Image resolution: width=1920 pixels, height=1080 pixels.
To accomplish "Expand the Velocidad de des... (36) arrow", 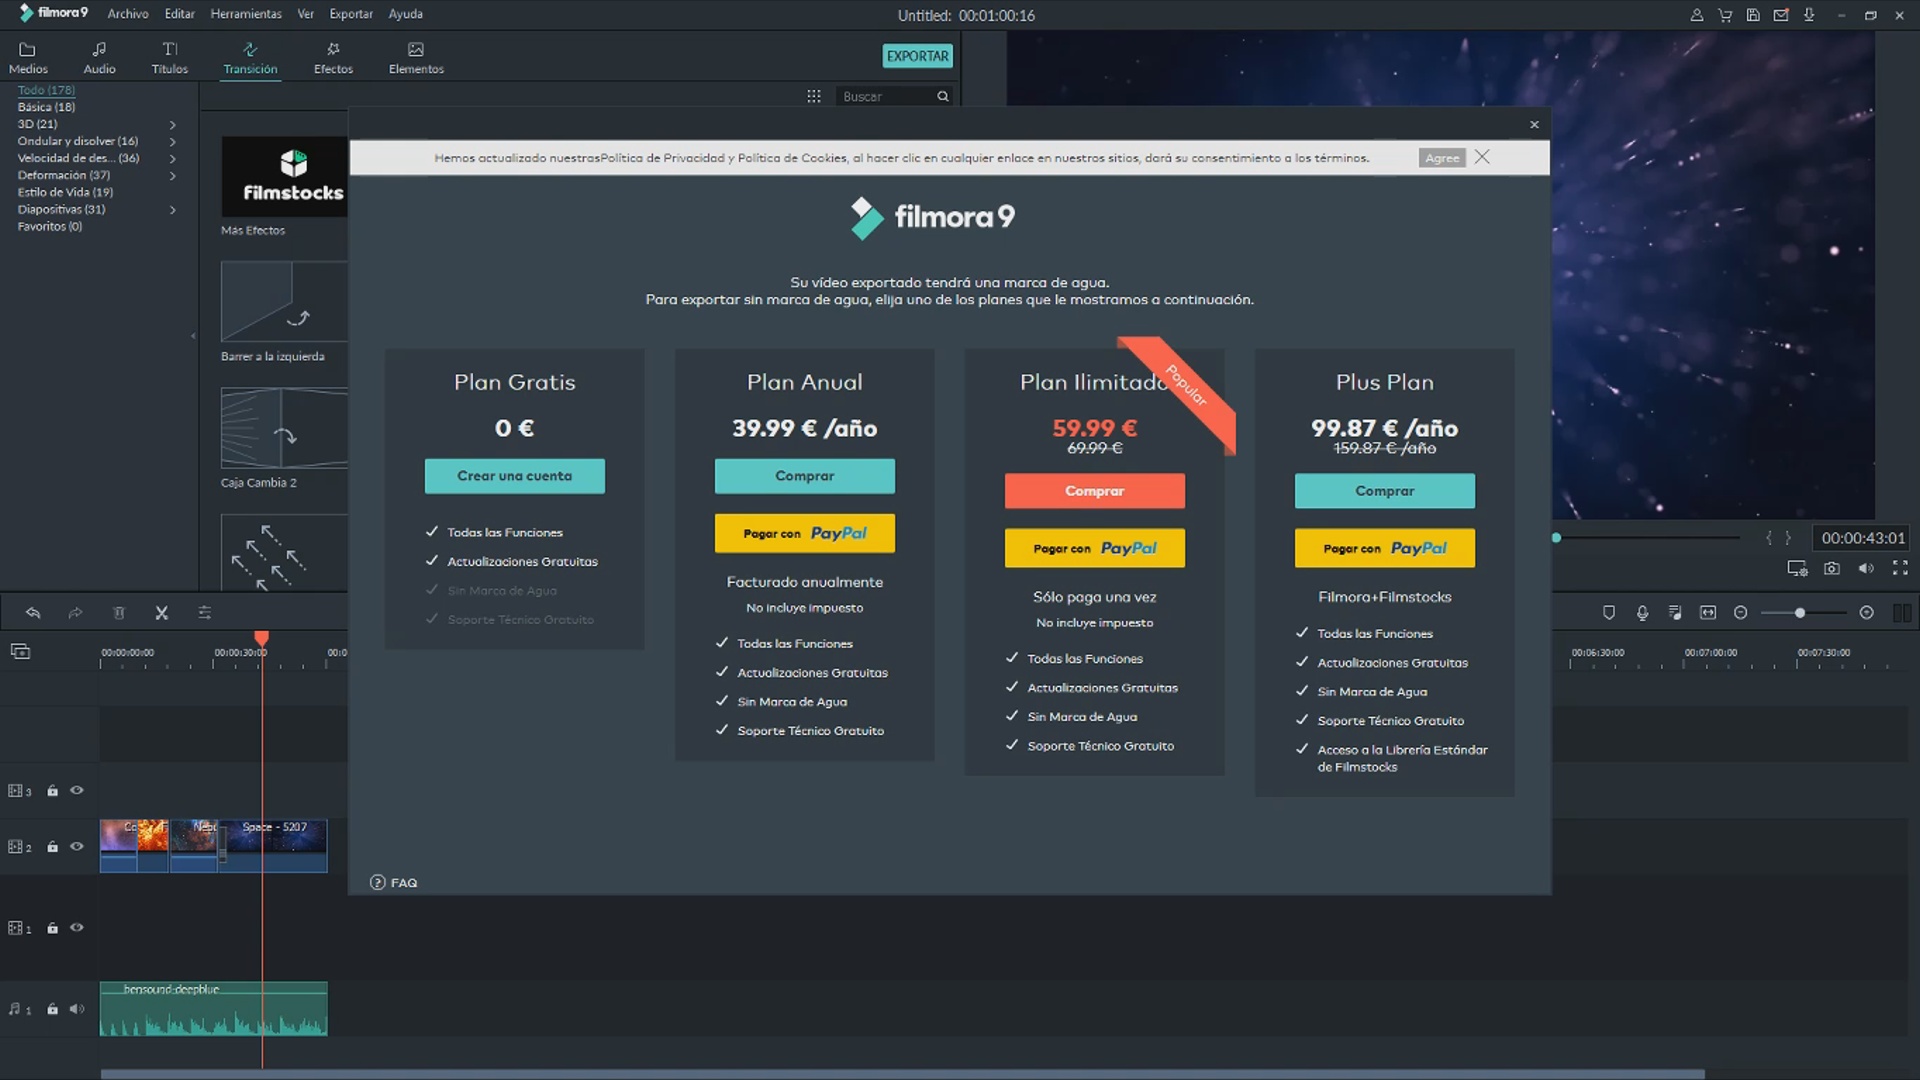I will (x=172, y=159).
